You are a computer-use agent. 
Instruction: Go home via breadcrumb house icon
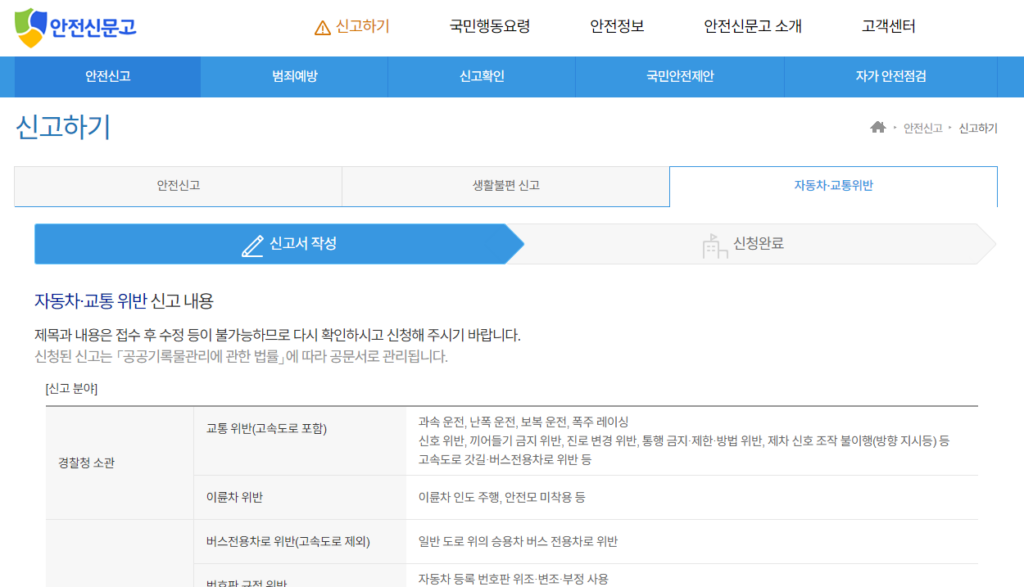click(x=878, y=127)
